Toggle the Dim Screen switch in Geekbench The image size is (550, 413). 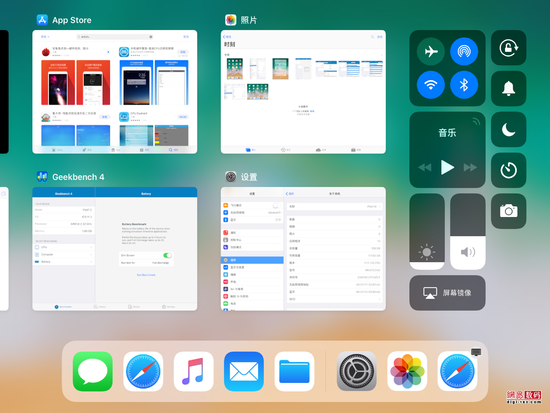167,255
